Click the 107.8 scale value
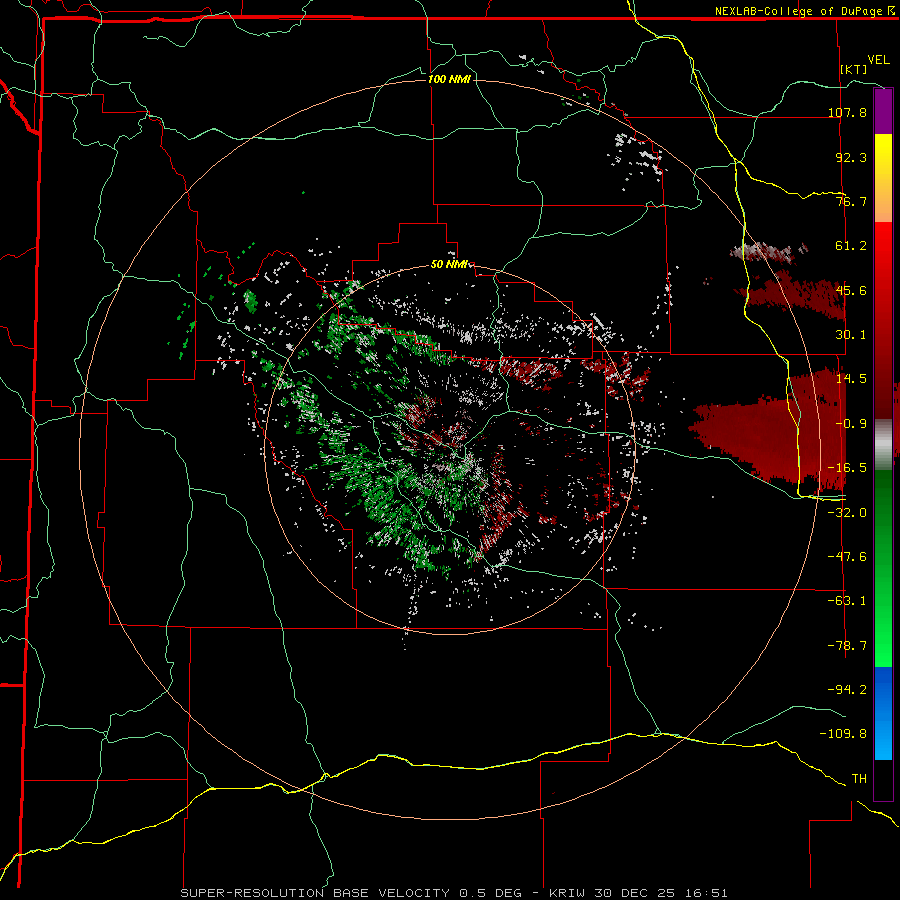900x900 pixels. [x=847, y=112]
